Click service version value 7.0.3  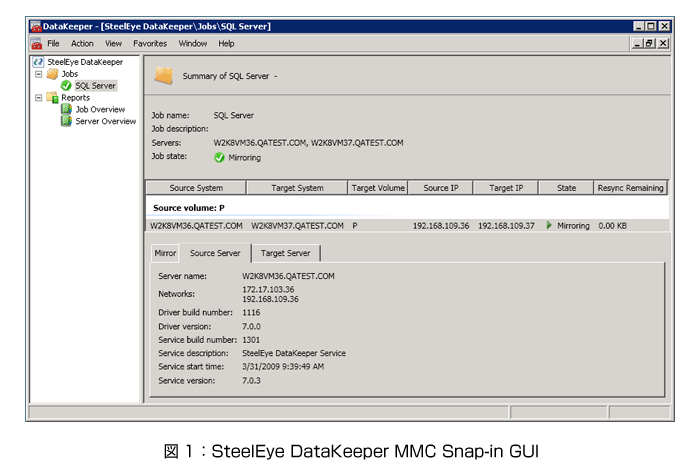[x=251, y=381]
